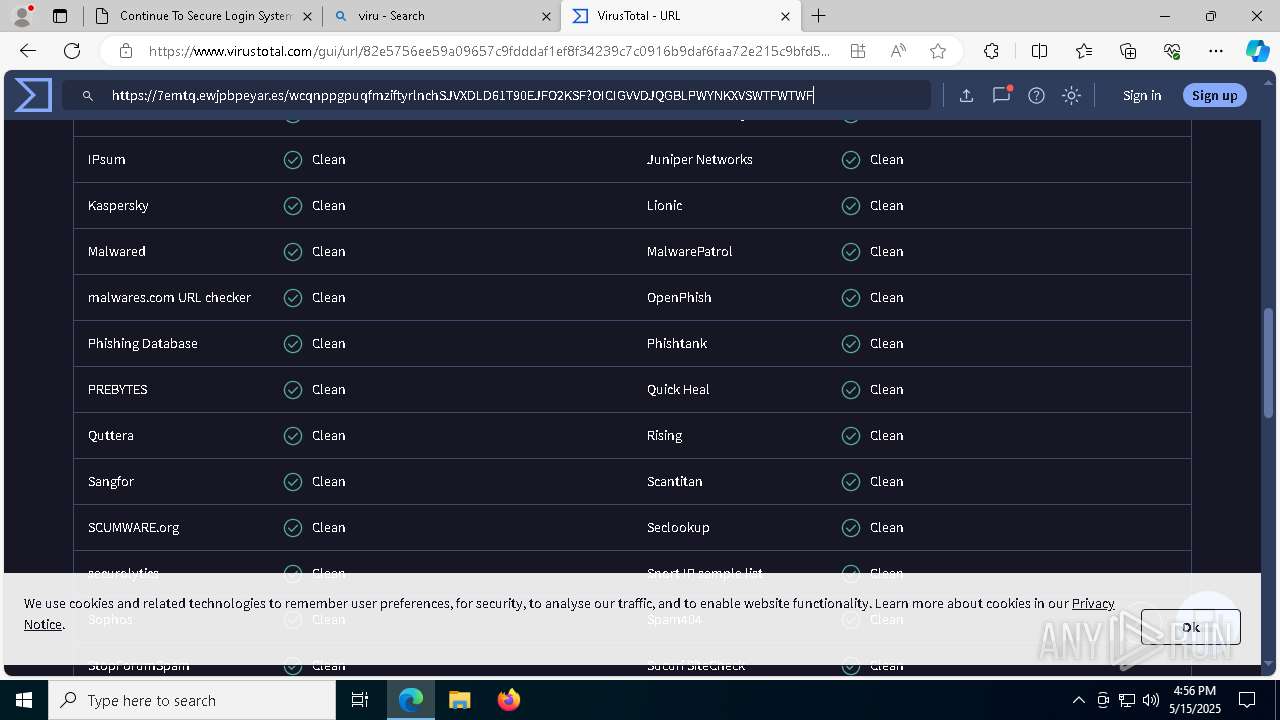The width and height of the screenshot is (1280, 720).
Task: Open browser essentials heart icon
Action: 1172,51
